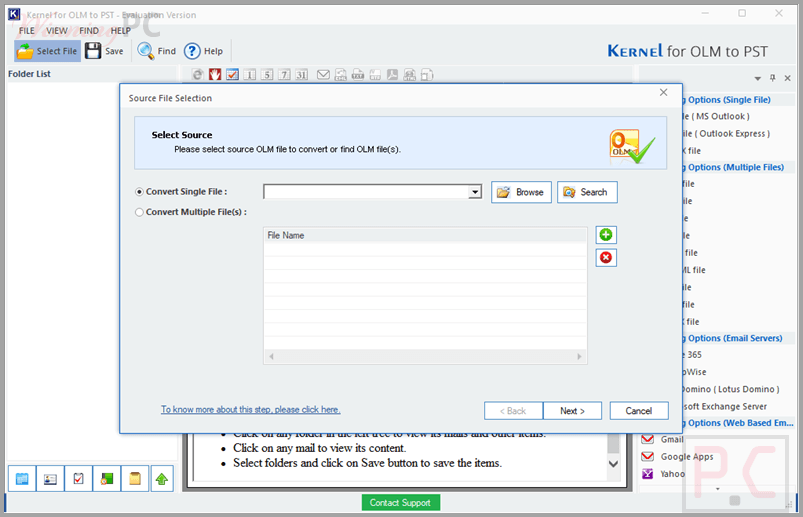Screen dimensions: 803x517
Task: Select Gmail in web based options
Action: click(x=662, y=439)
